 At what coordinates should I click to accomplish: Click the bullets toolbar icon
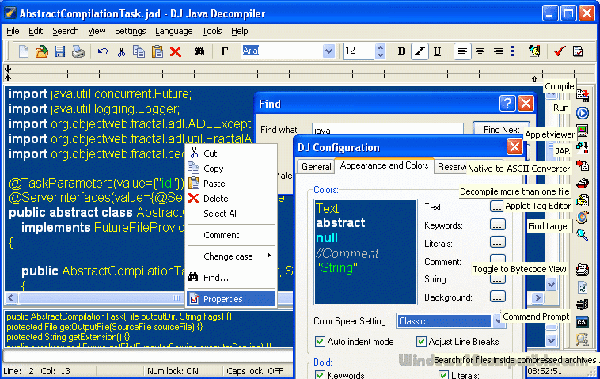(x=512, y=51)
